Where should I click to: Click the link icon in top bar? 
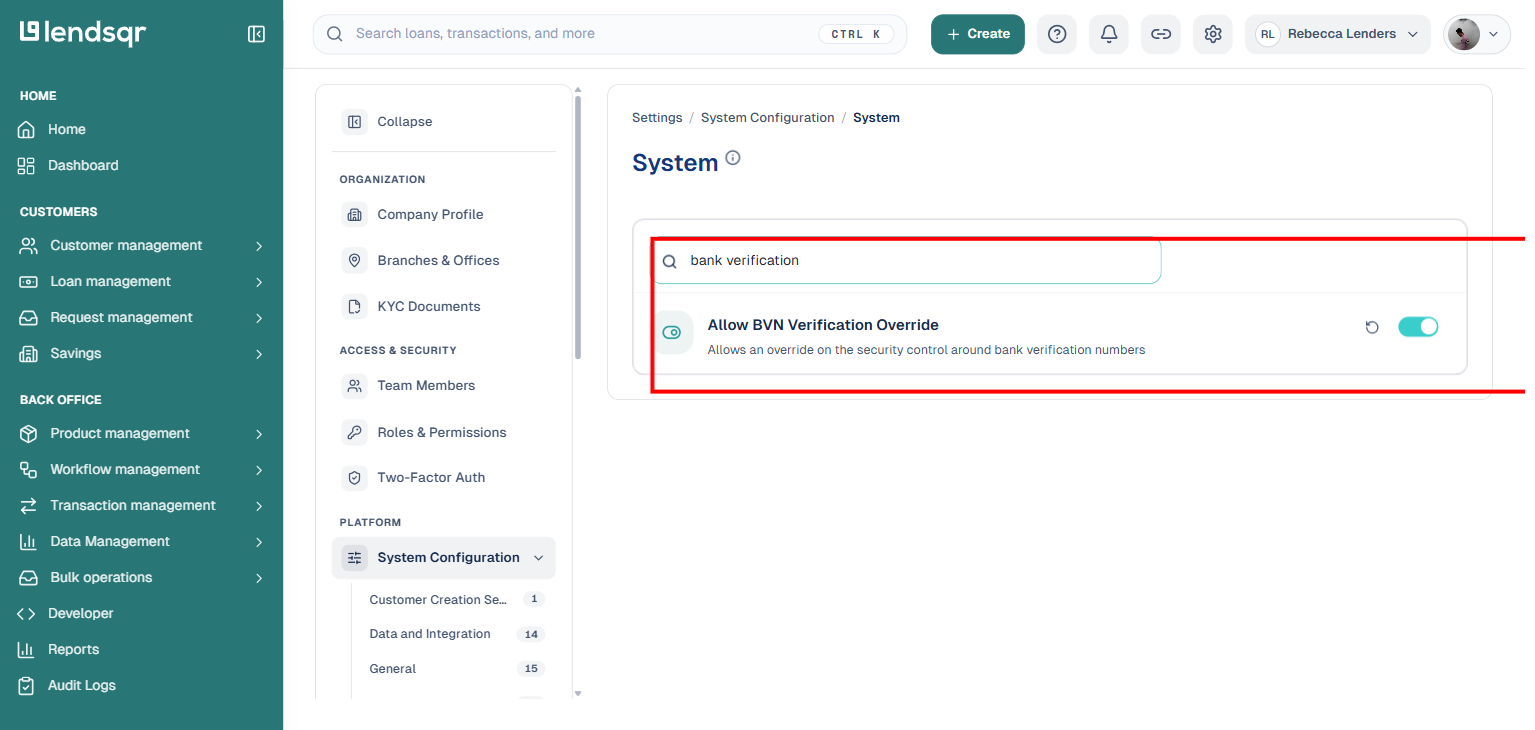click(x=1161, y=34)
